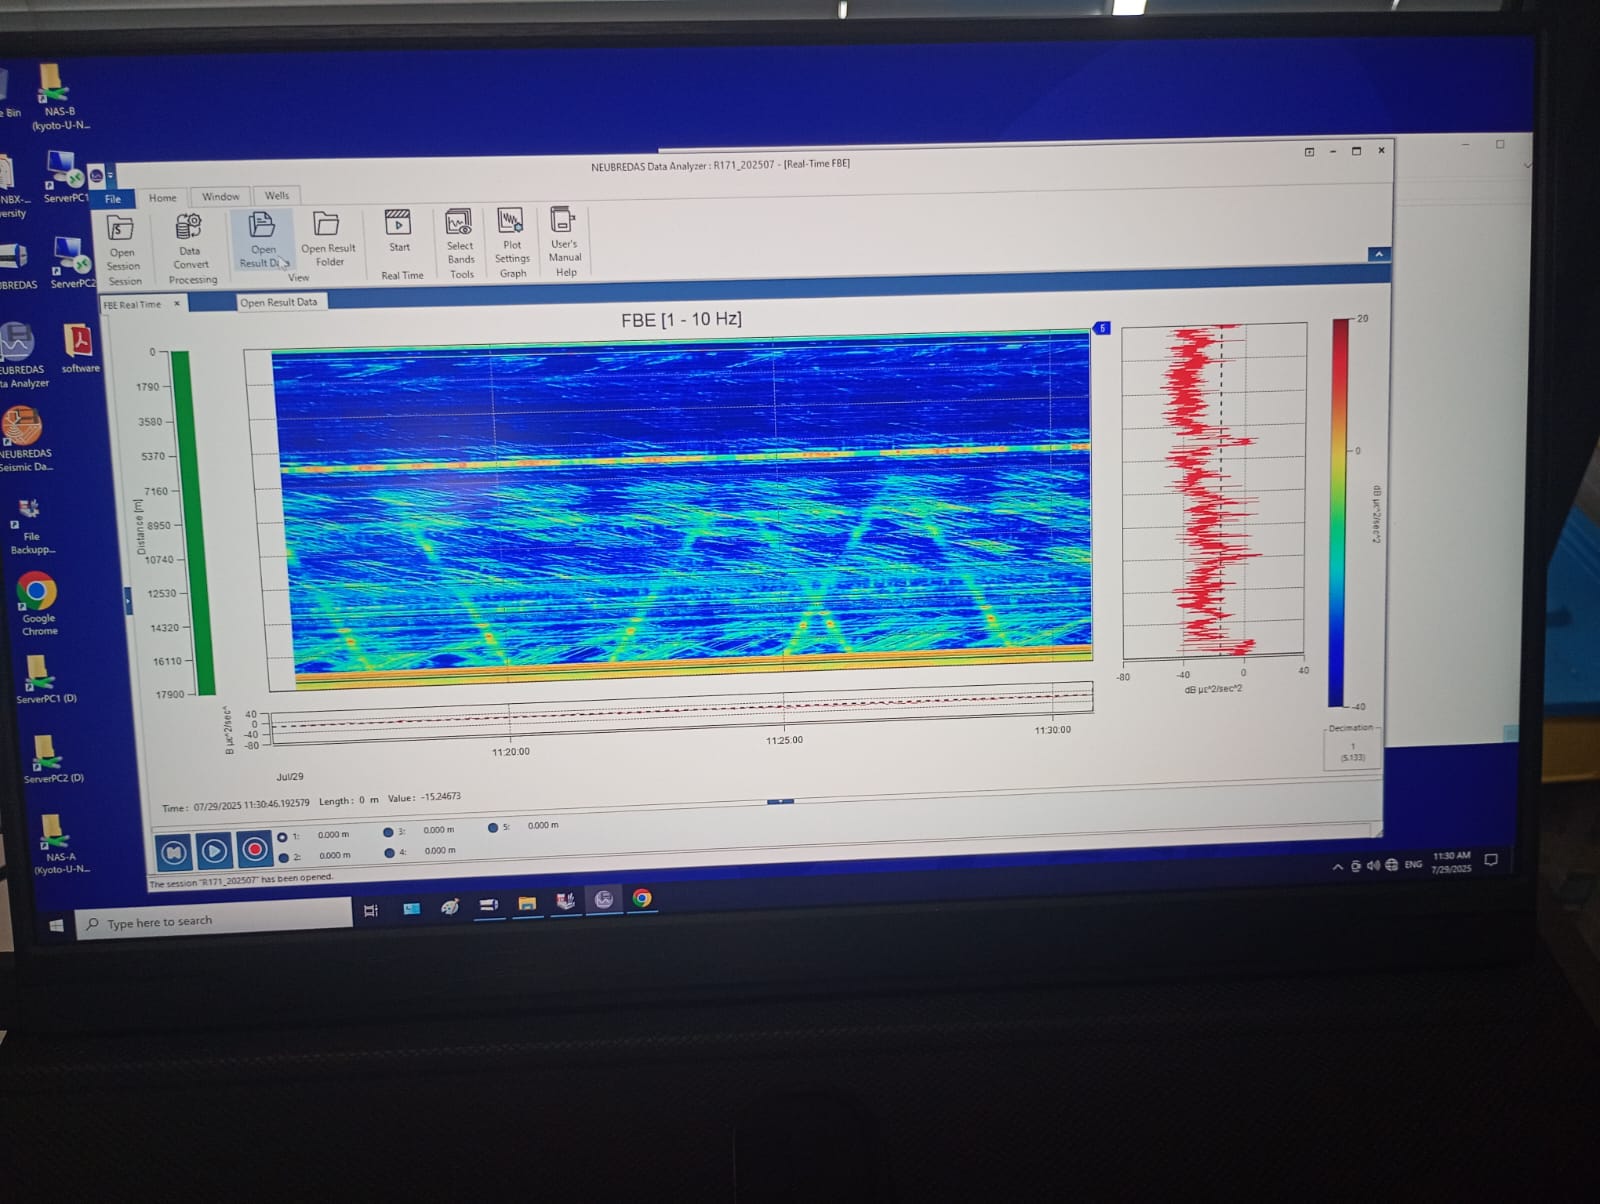Viewport: 1600px width, 1204px height.
Task: Open the quick access toolbar dropdown arrow
Action: pyautogui.click(x=110, y=176)
